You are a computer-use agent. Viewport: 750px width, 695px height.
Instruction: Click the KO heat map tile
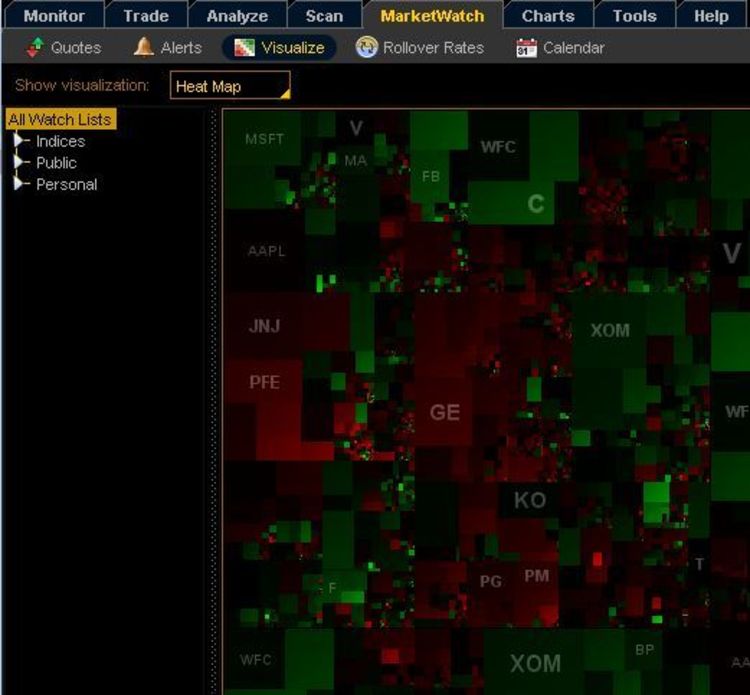(x=529, y=500)
